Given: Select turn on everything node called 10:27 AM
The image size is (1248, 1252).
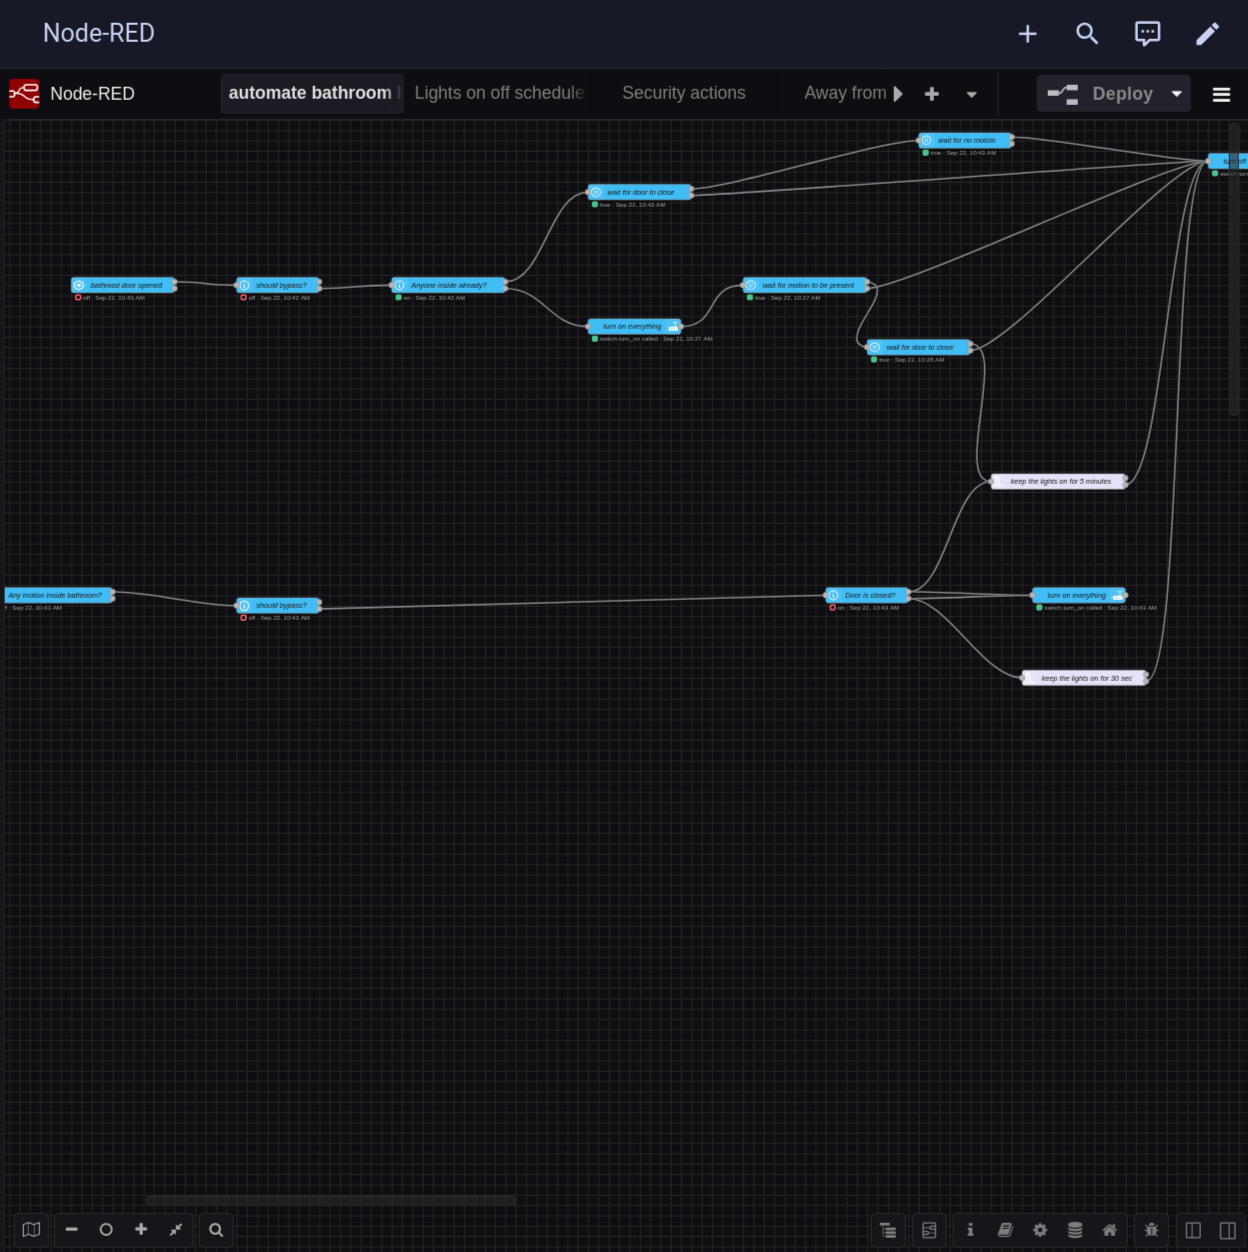Looking at the screenshot, I should click(x=635, y=326).
